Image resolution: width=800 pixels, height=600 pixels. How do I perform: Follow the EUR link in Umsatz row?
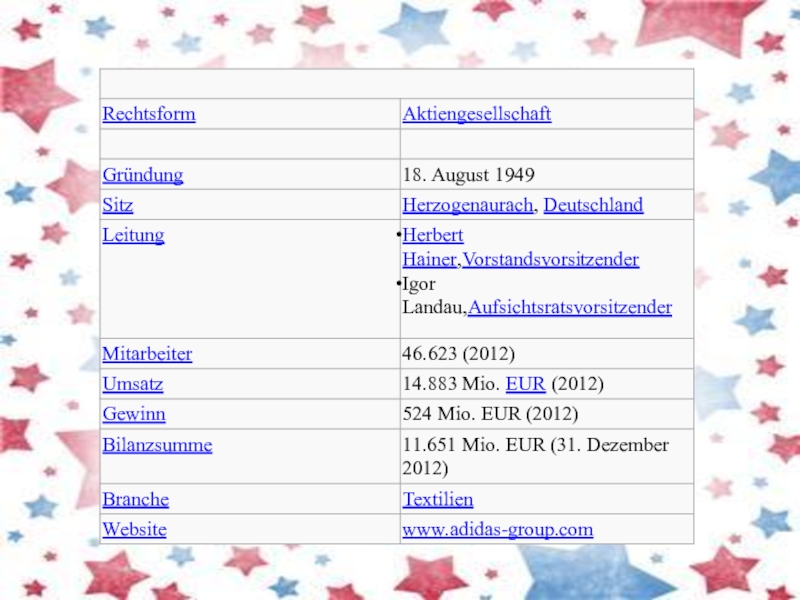pos(526,384)
